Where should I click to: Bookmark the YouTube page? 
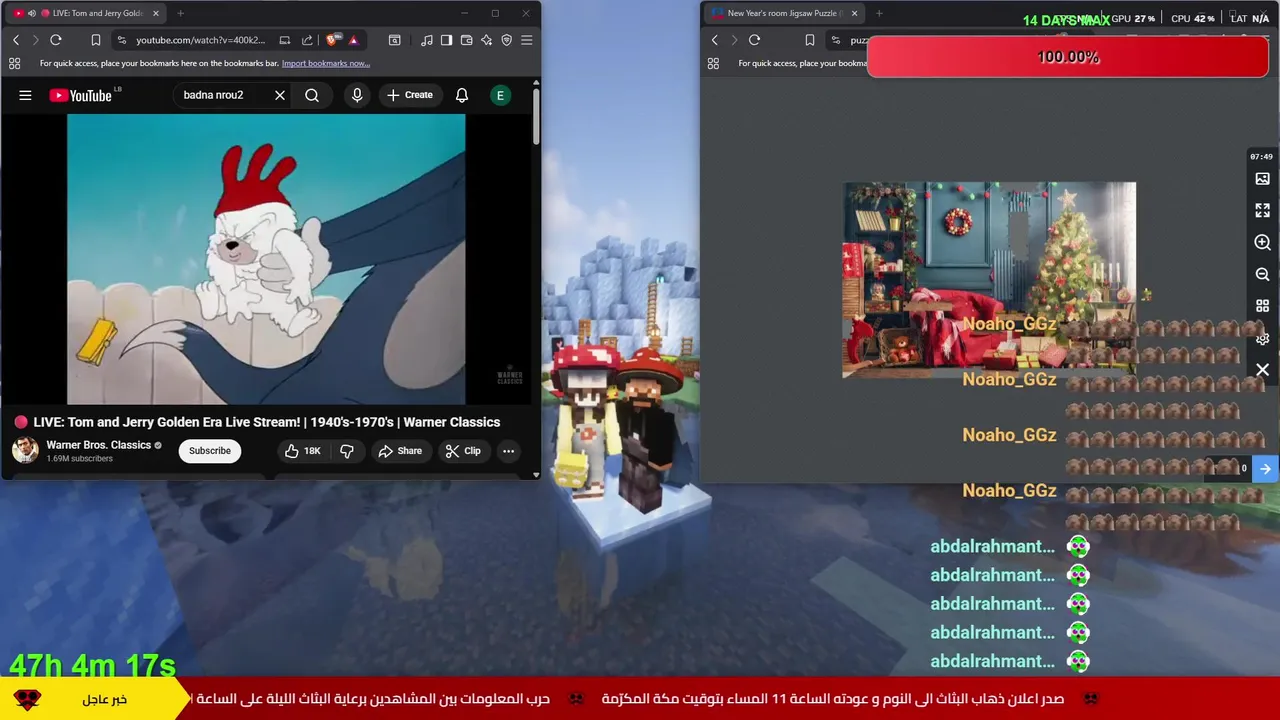(96, 40)
